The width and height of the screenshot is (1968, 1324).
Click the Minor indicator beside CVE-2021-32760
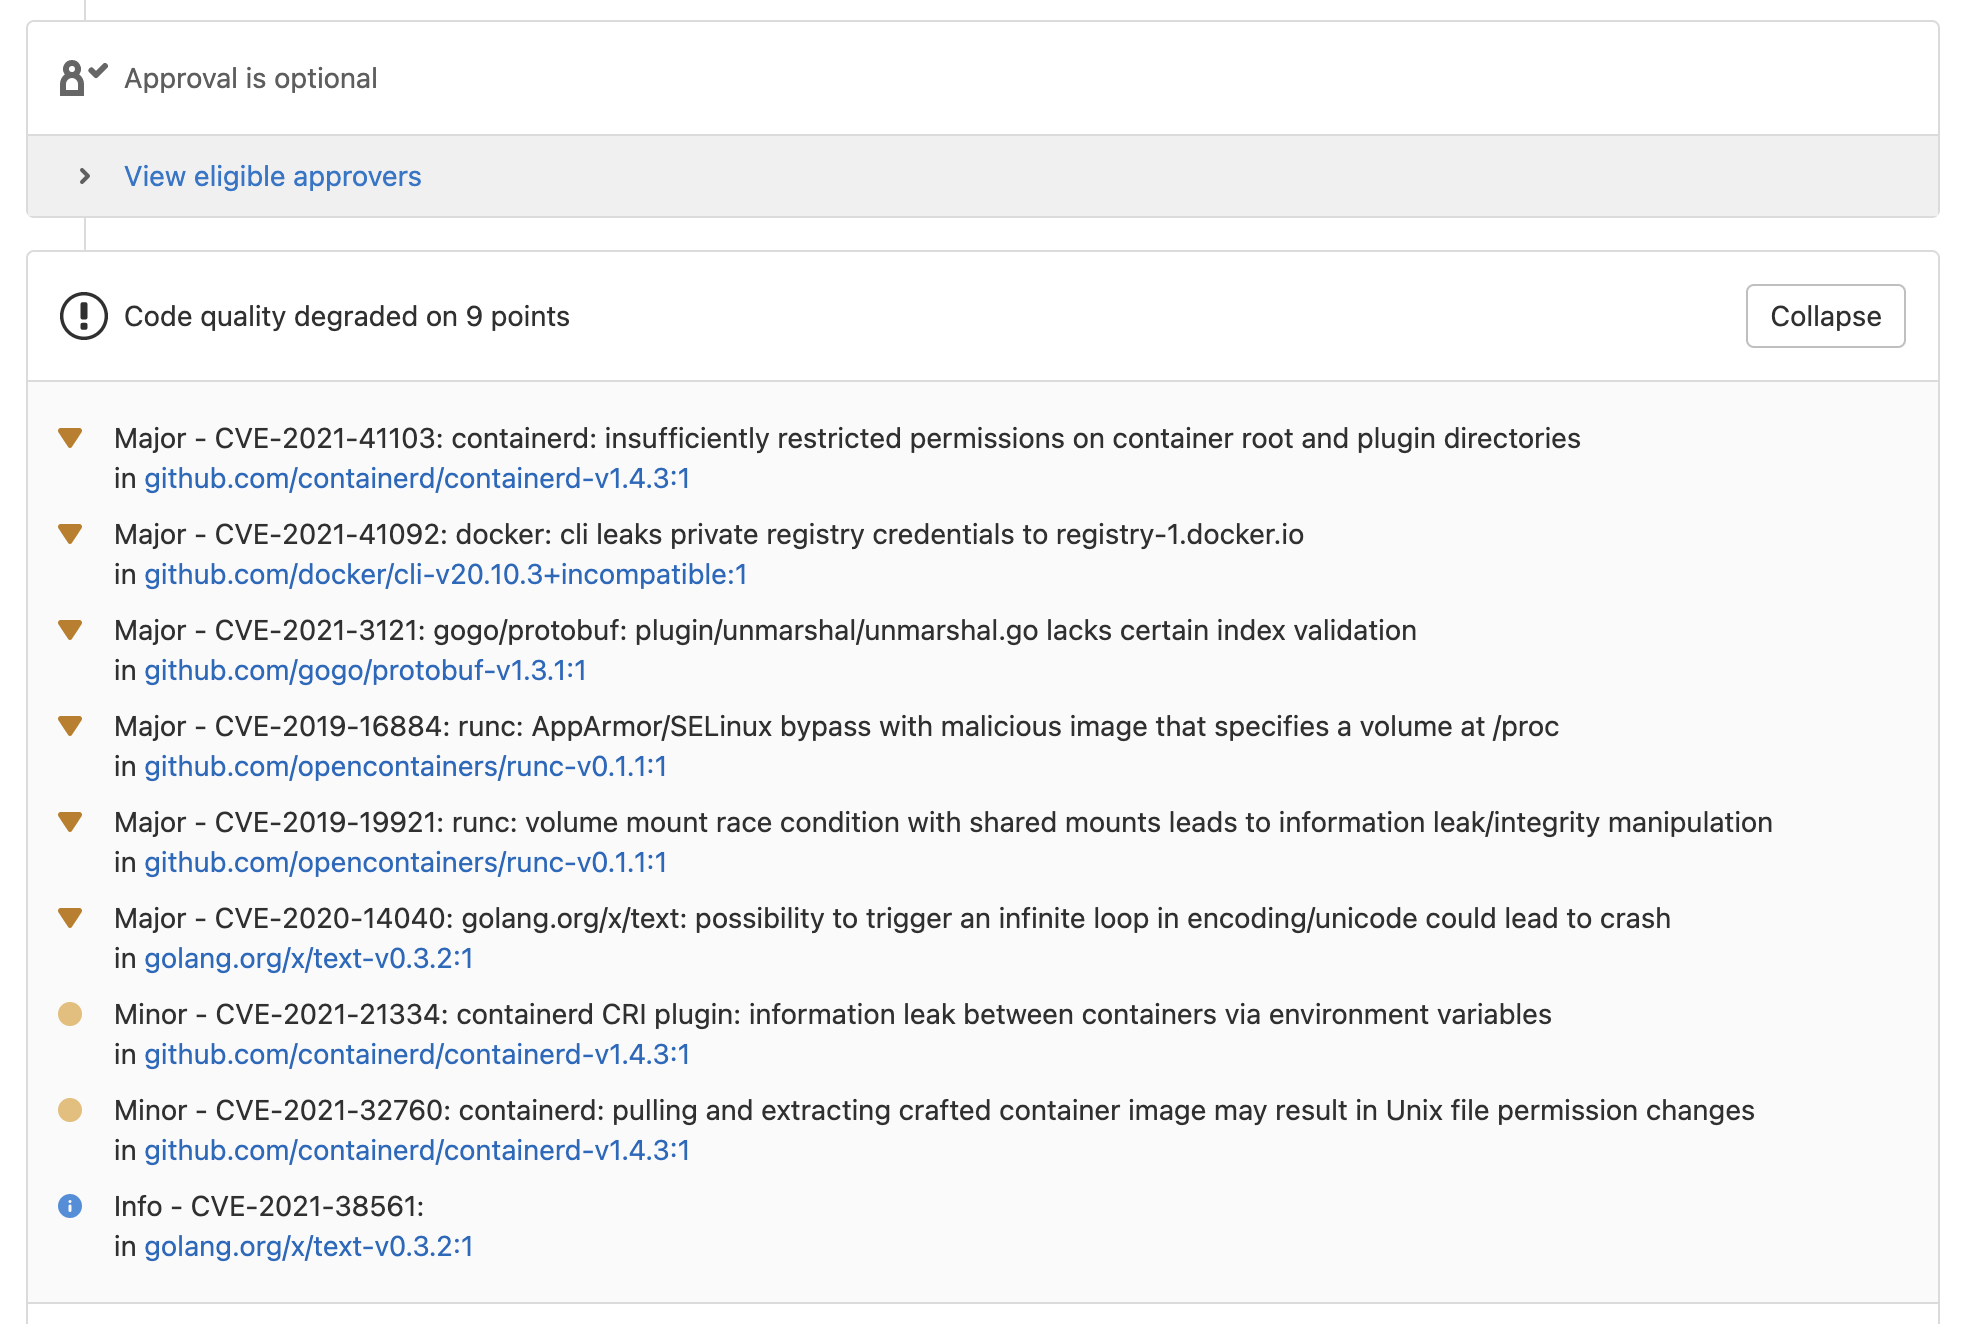tap(70, 1109)
